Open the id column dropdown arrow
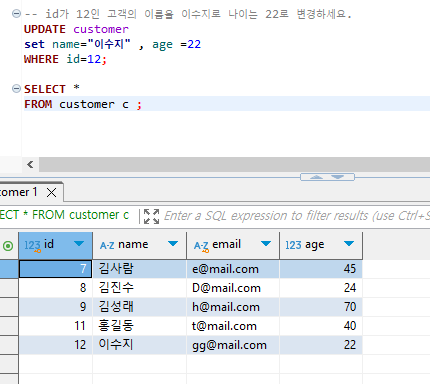This screenshot has height=384, width=430. pyautogui.click(x=79, y=244)
